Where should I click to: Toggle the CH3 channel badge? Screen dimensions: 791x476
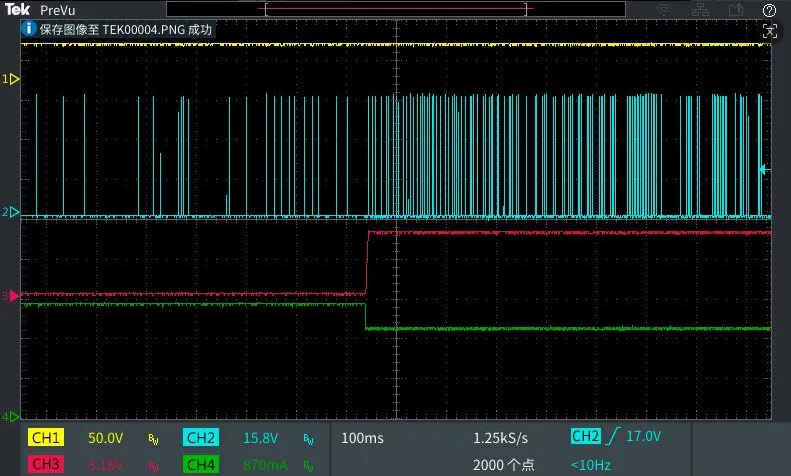[45, 464]
